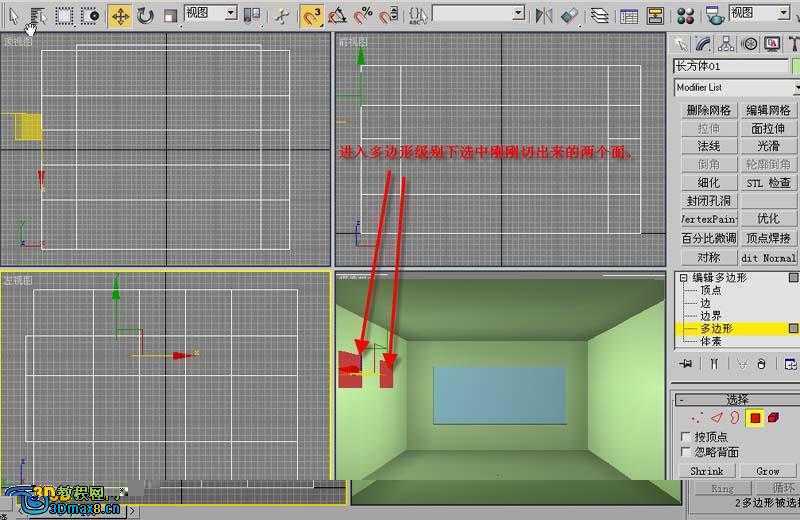
Task: Click the 删除网格 modifier button
Action: click(709, 110)
